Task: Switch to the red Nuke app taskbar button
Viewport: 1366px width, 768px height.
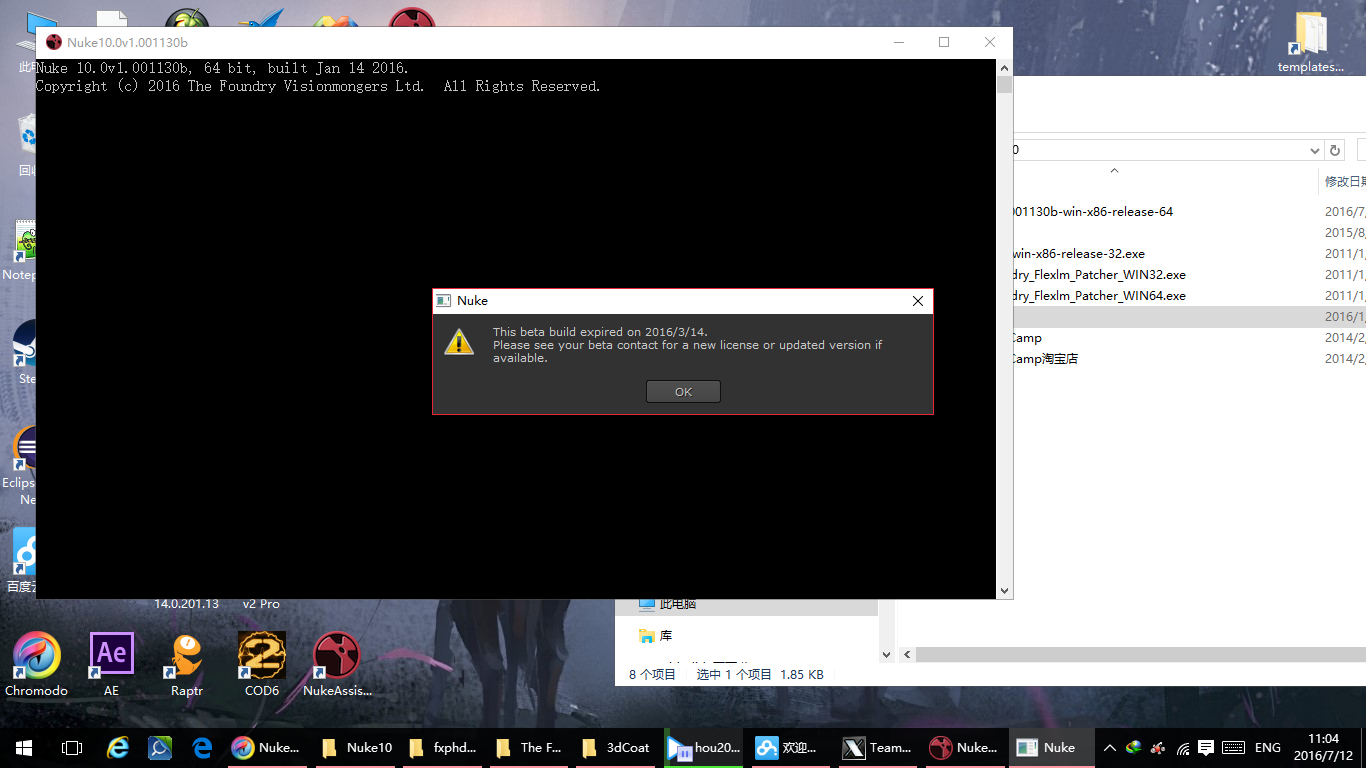Action: tap(964, 747)
